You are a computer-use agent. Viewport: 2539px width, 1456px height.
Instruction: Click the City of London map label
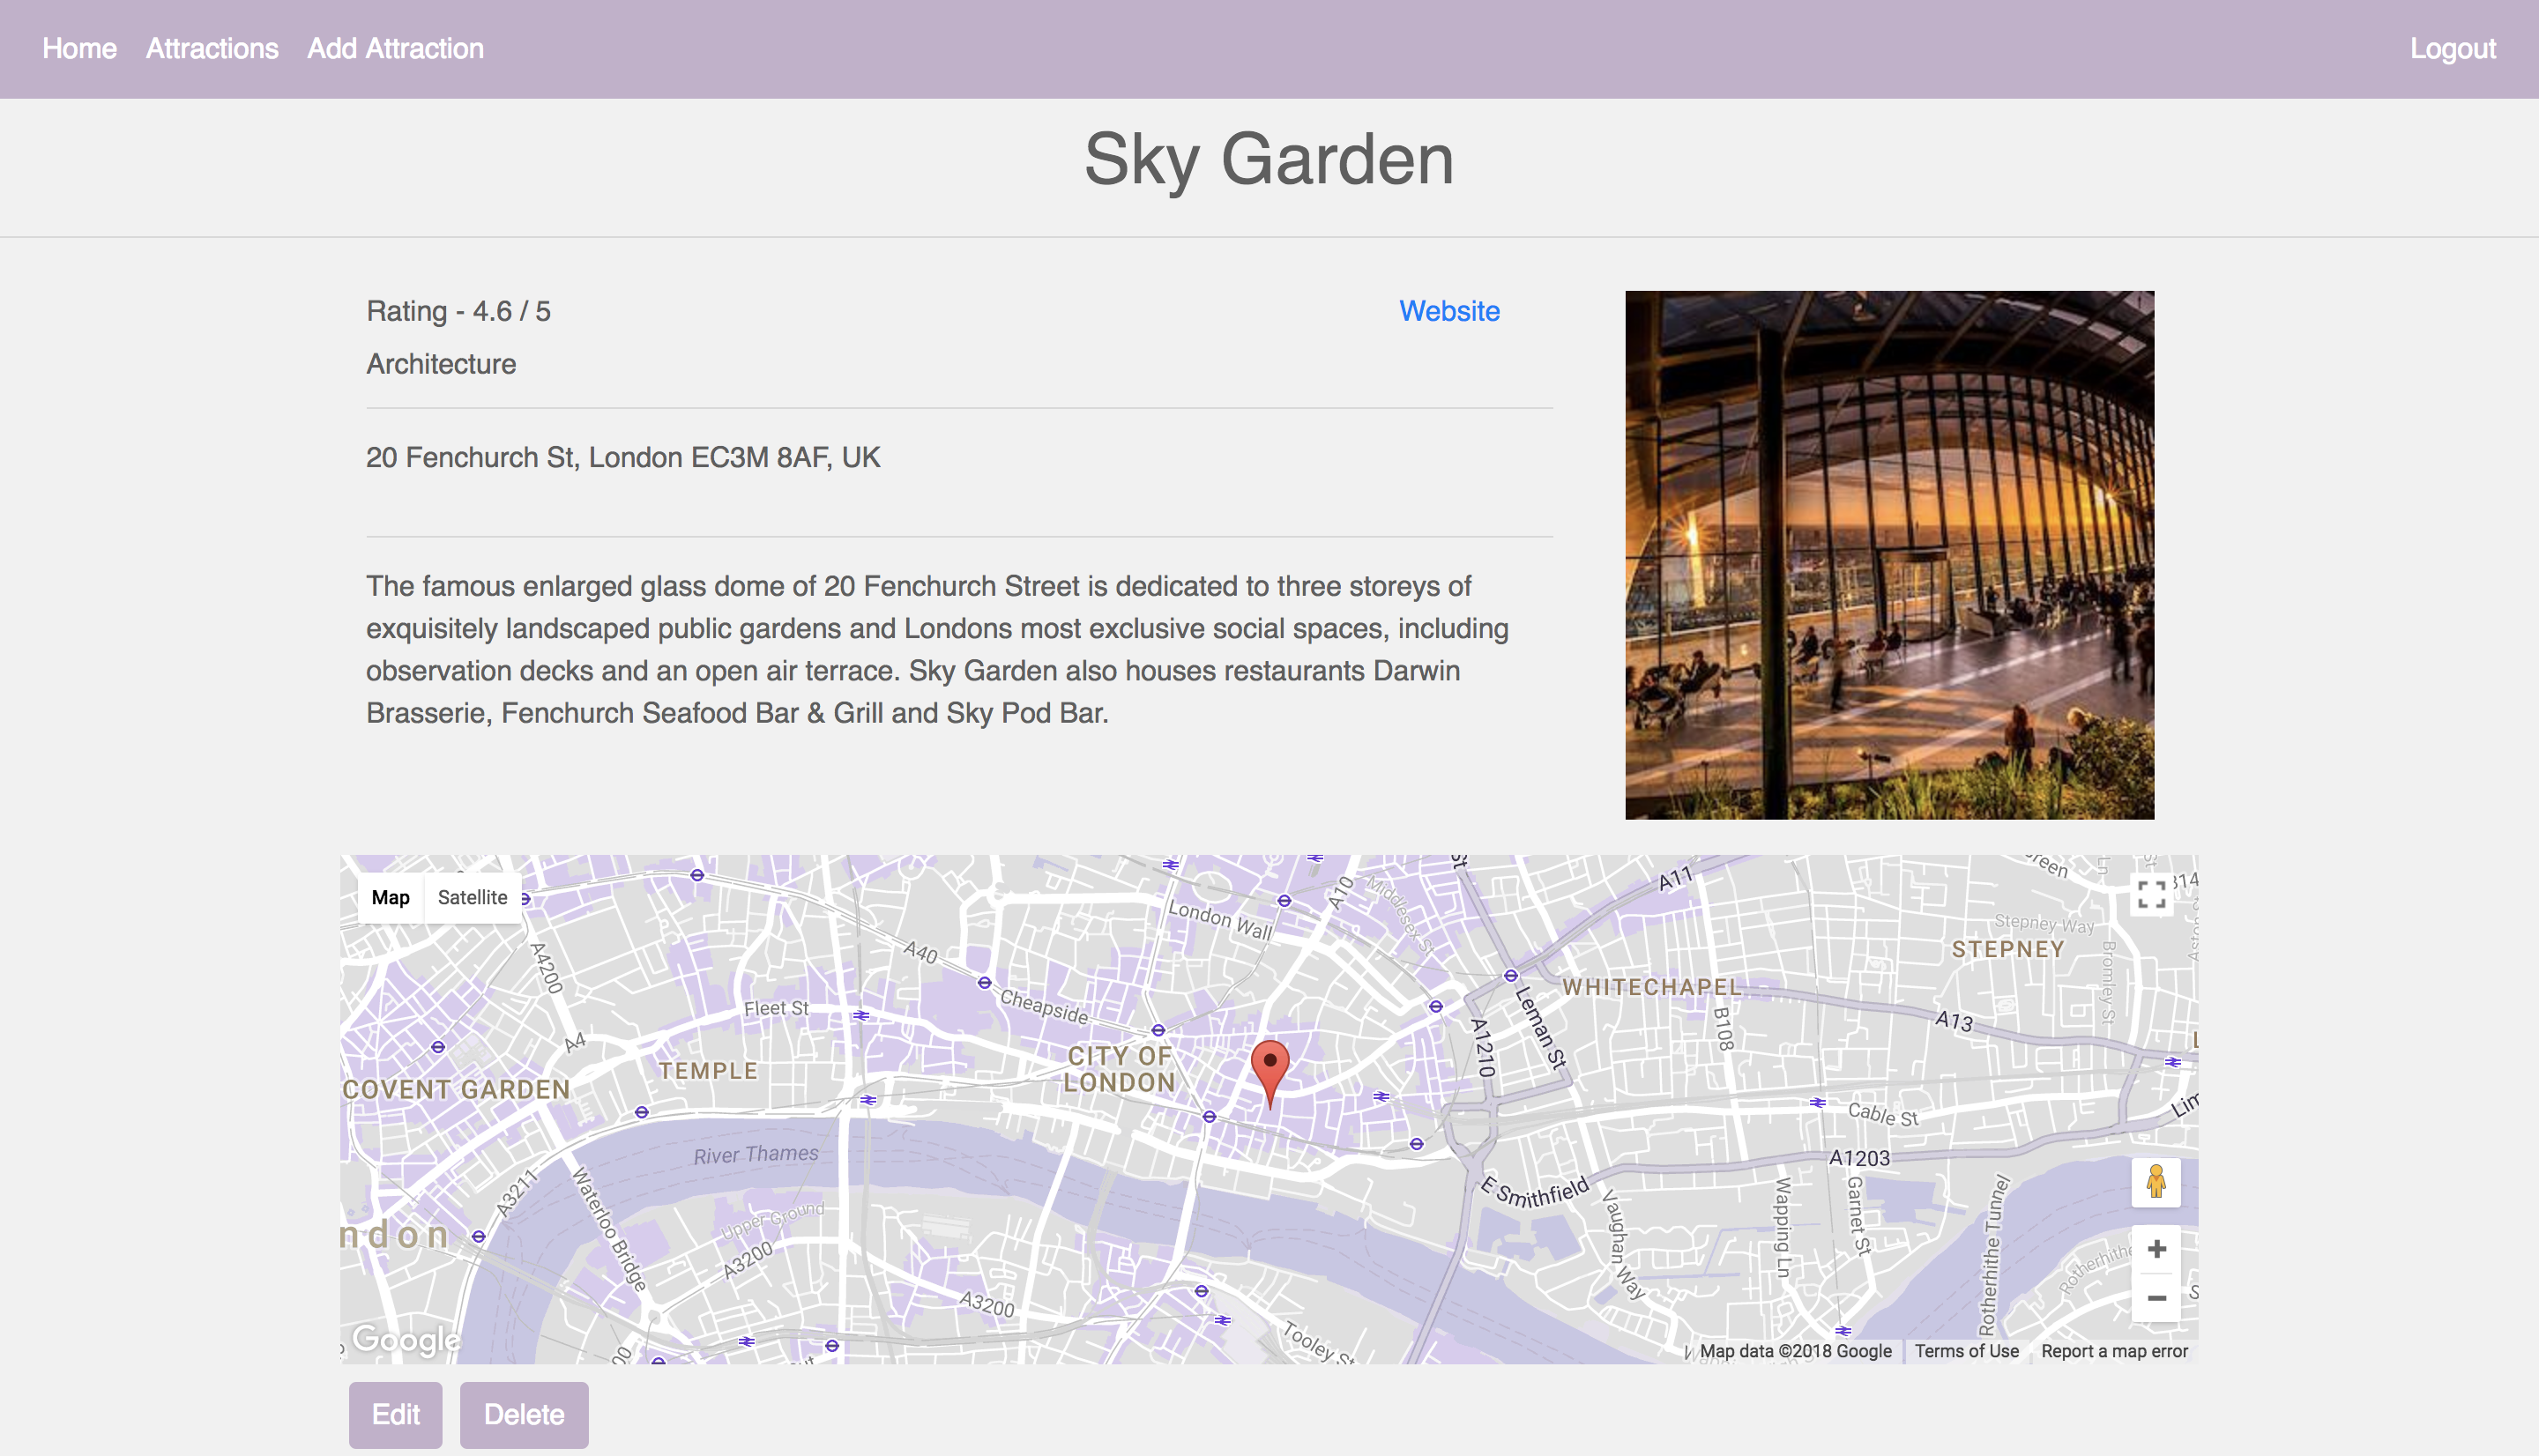[x=1119, y=1069]
